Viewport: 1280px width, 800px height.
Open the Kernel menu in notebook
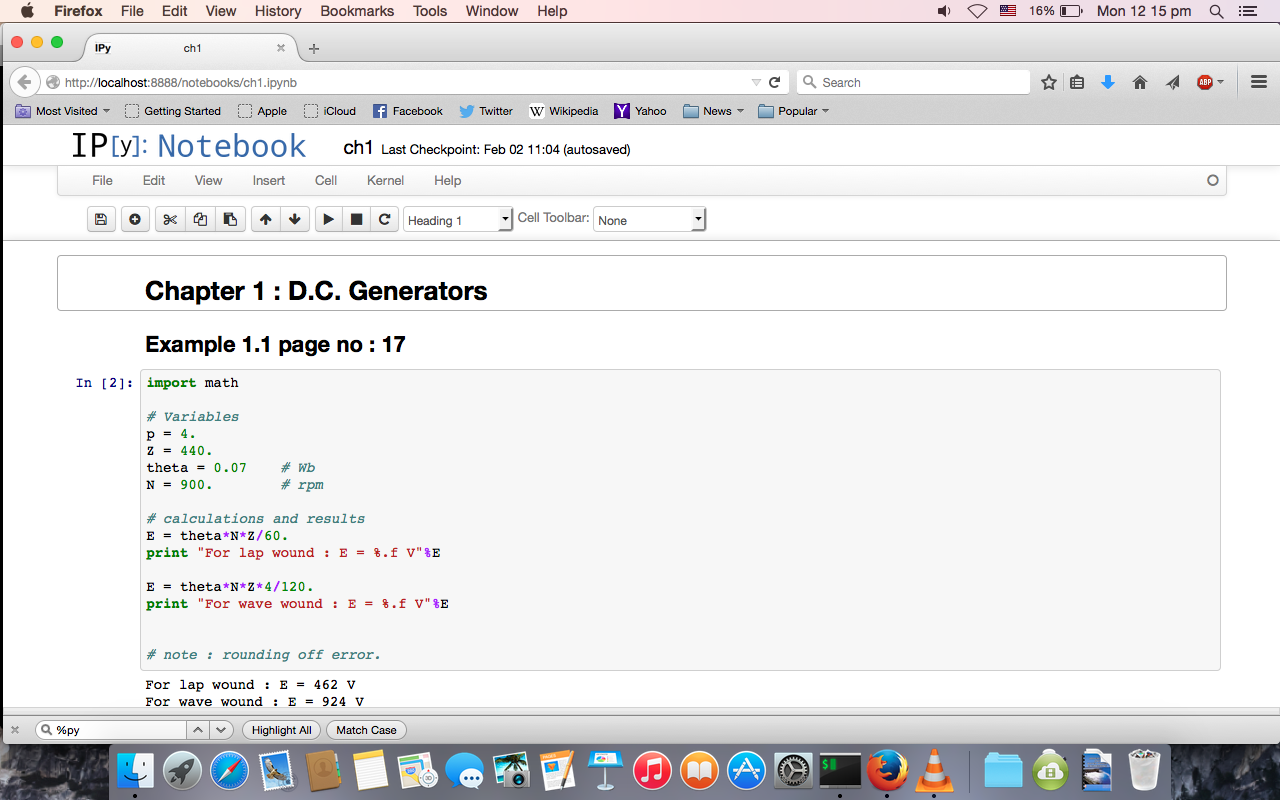[385, 181]
